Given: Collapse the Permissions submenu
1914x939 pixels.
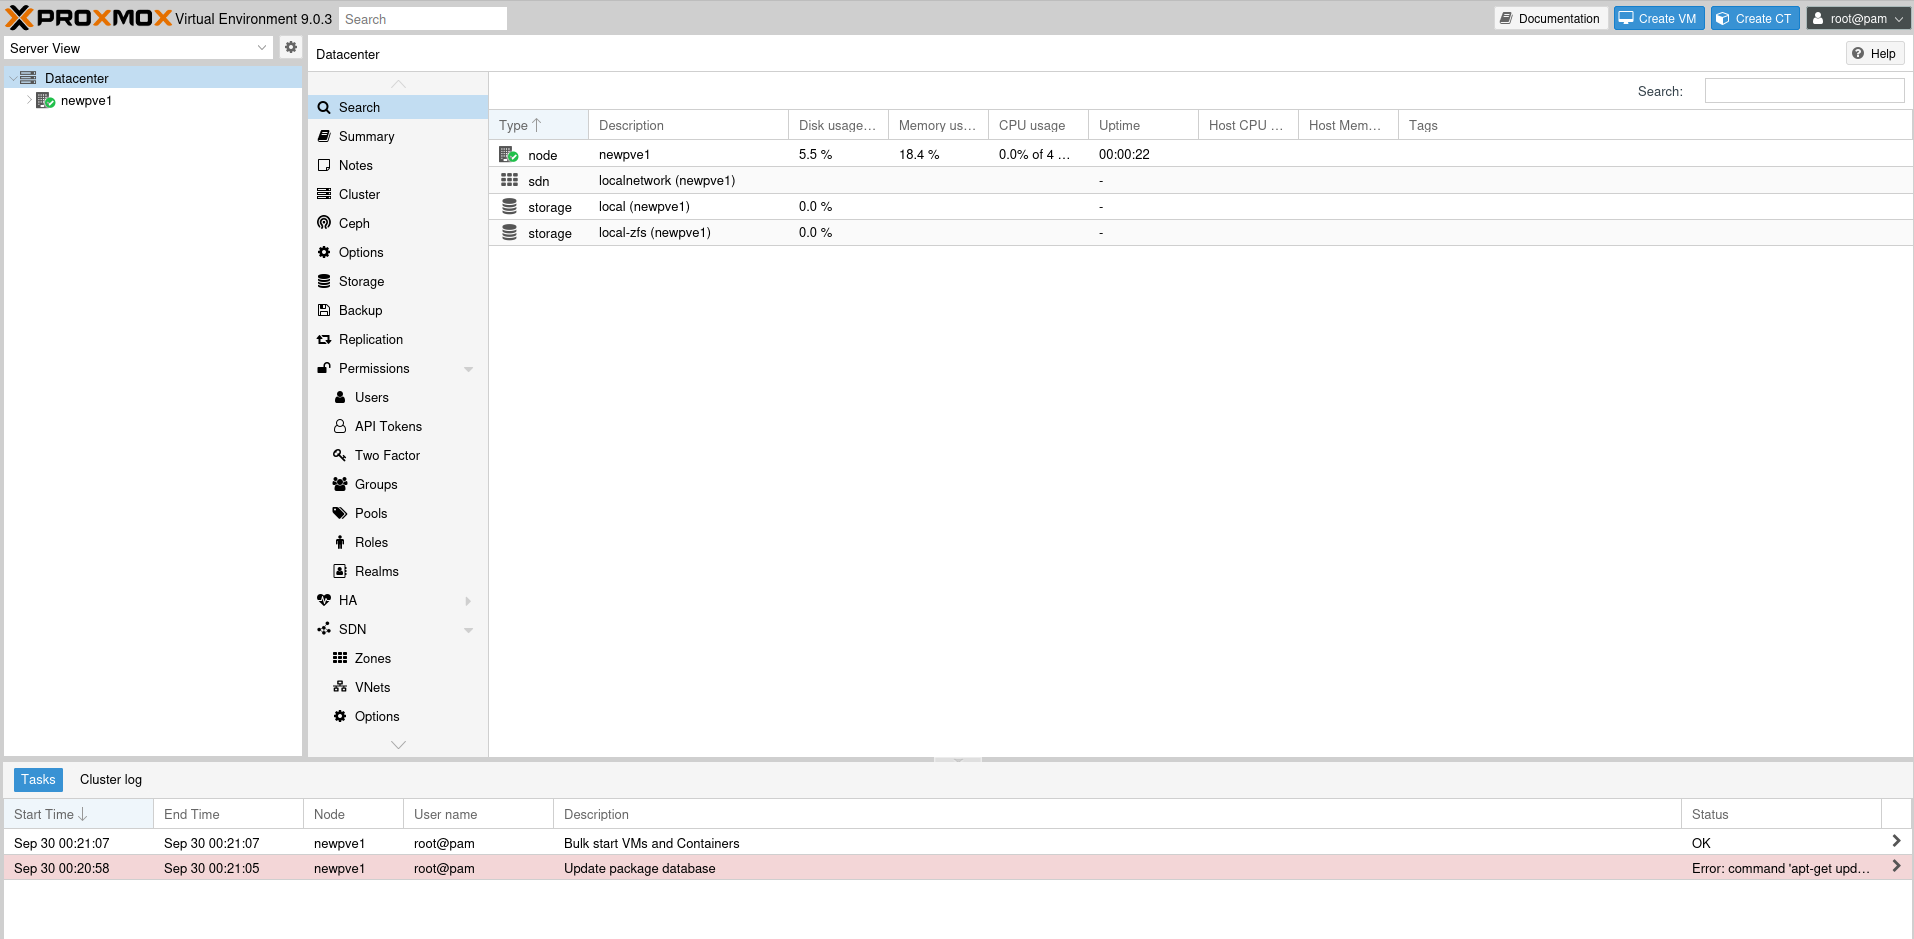Looking at the screenshot, I should pyautogui.click(x=468, y=369).
